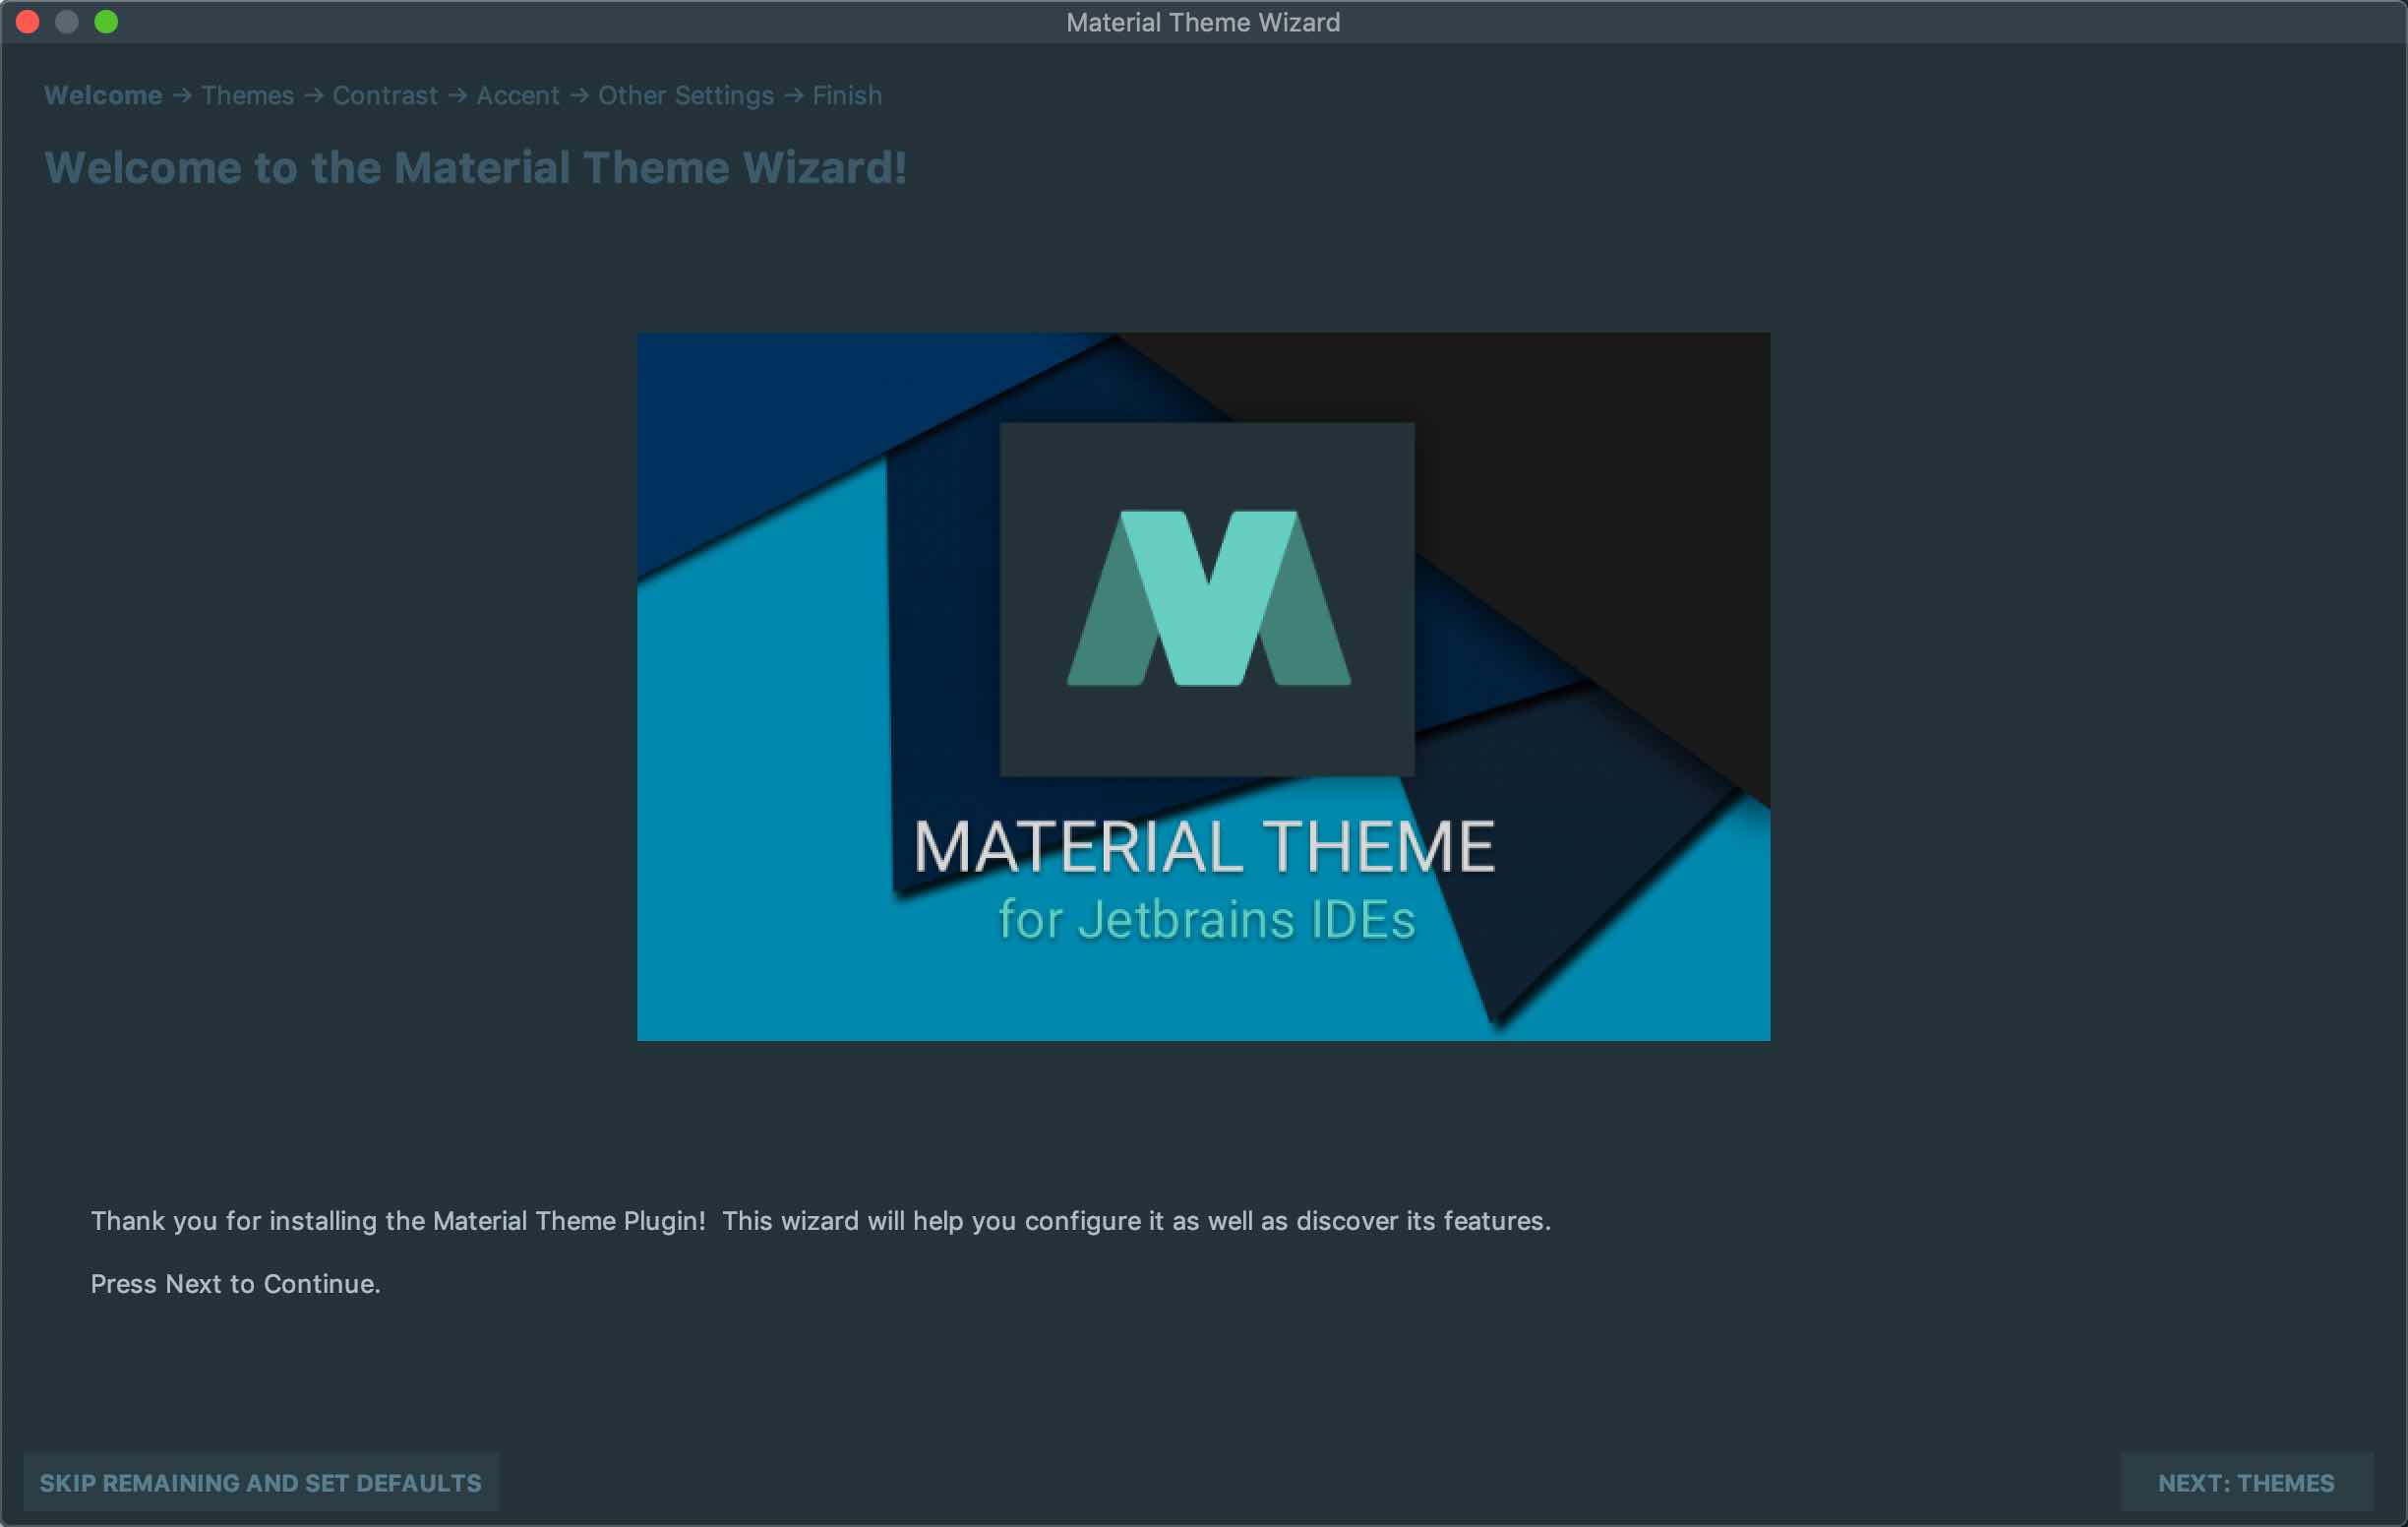Click the arrow between Accent and Other Settings
This screenshot has width=2408, height=1527.
pos(579,96)
